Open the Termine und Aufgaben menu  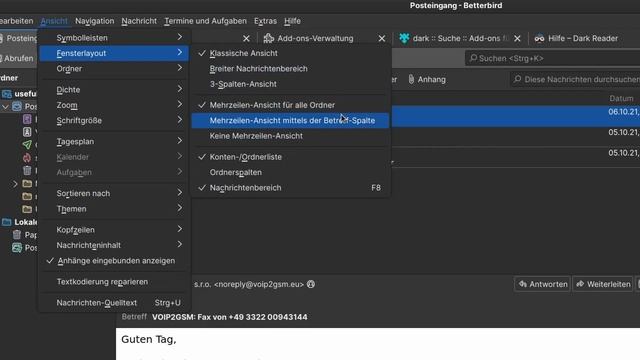[x=205, y=21]
